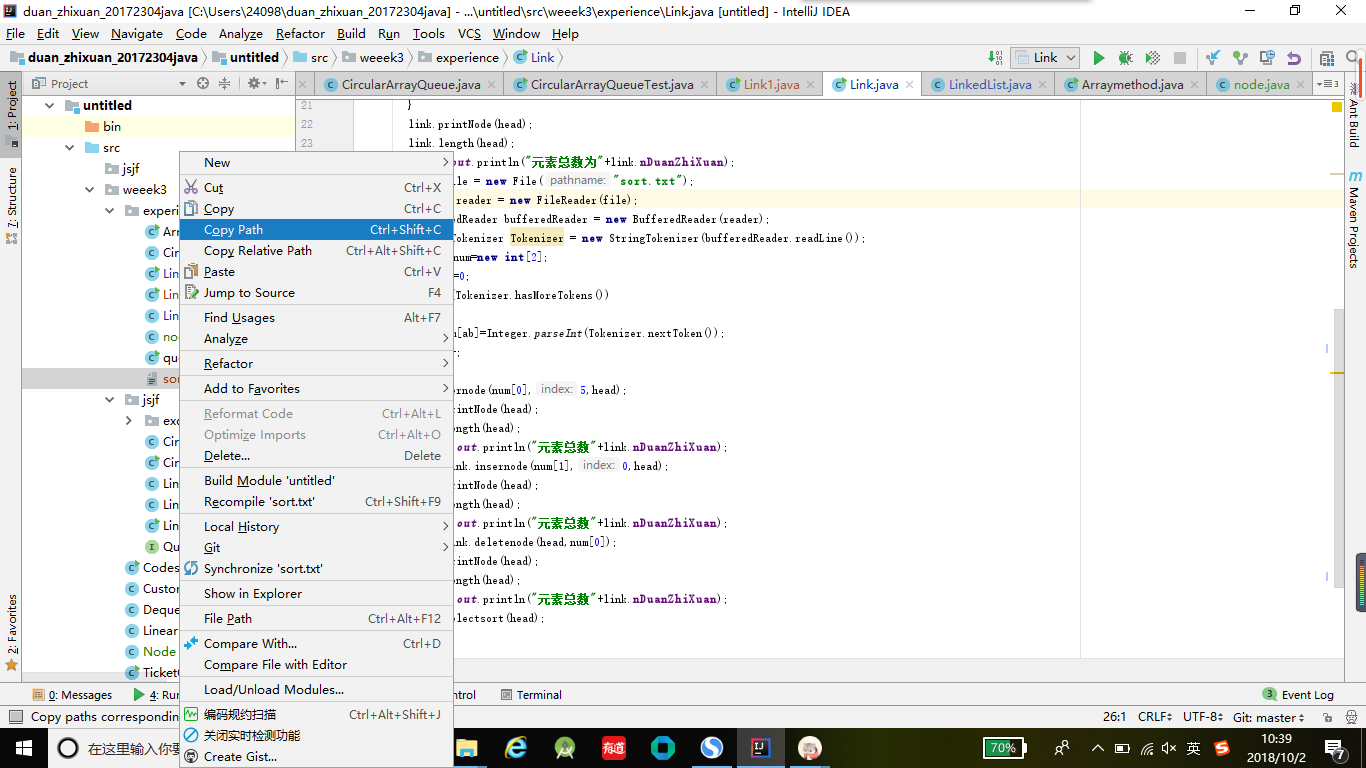
Task: Open the Local History submenu
Action: [316, 527]
